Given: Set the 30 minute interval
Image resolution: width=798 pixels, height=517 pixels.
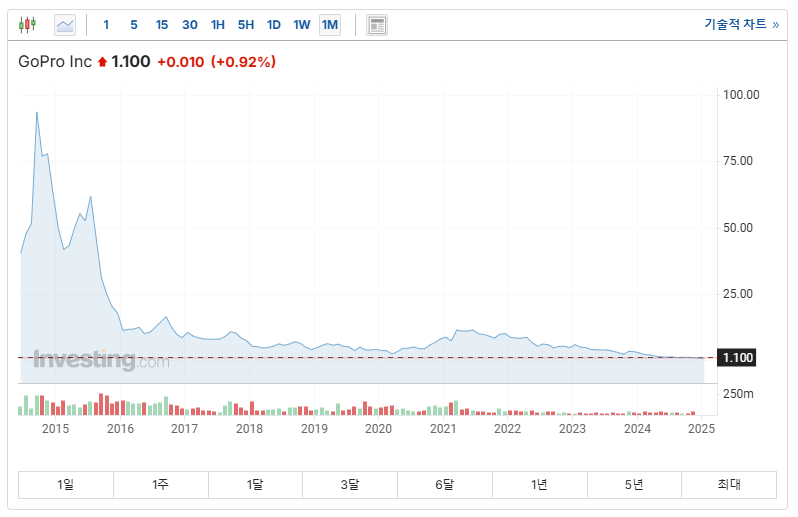Looking at the screenshot, I should (x=190, y=25).
